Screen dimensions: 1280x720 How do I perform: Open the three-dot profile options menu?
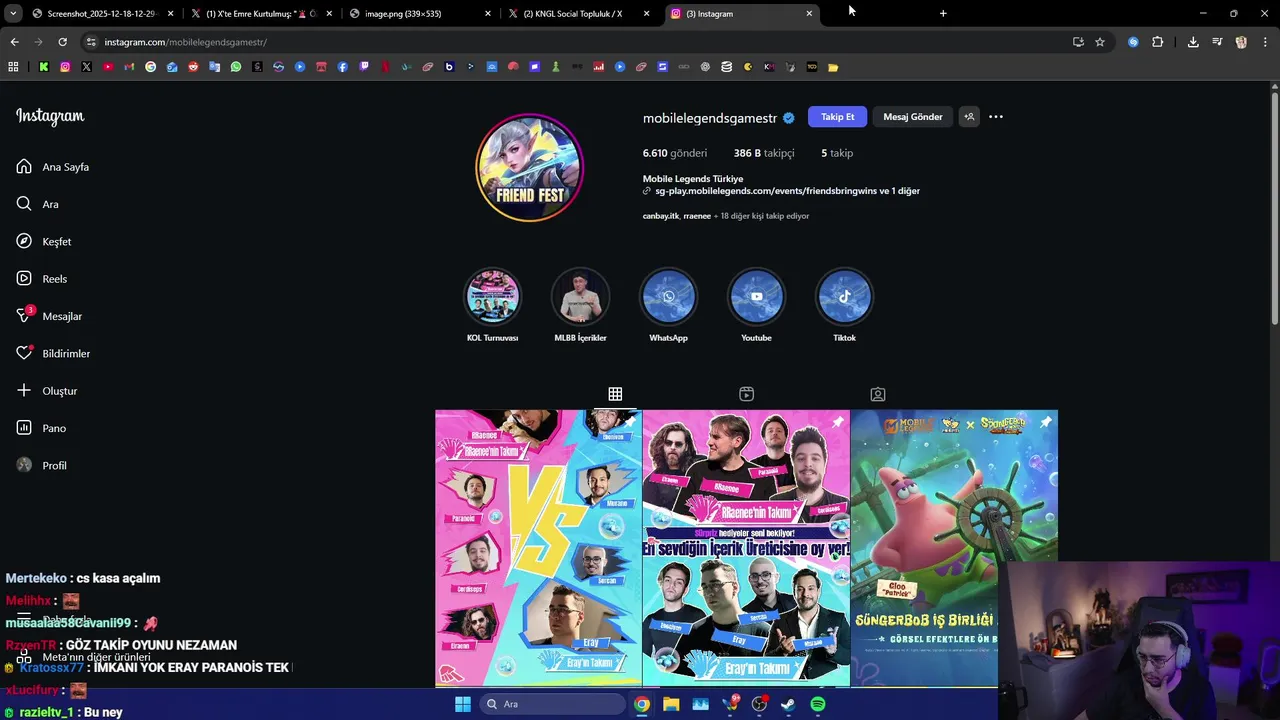[996, 117]
